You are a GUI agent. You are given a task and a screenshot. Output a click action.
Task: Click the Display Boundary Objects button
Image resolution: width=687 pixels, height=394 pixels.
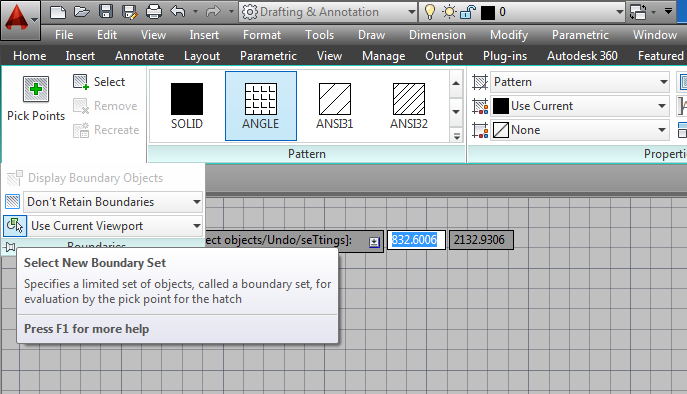click(x=85, y=178)
